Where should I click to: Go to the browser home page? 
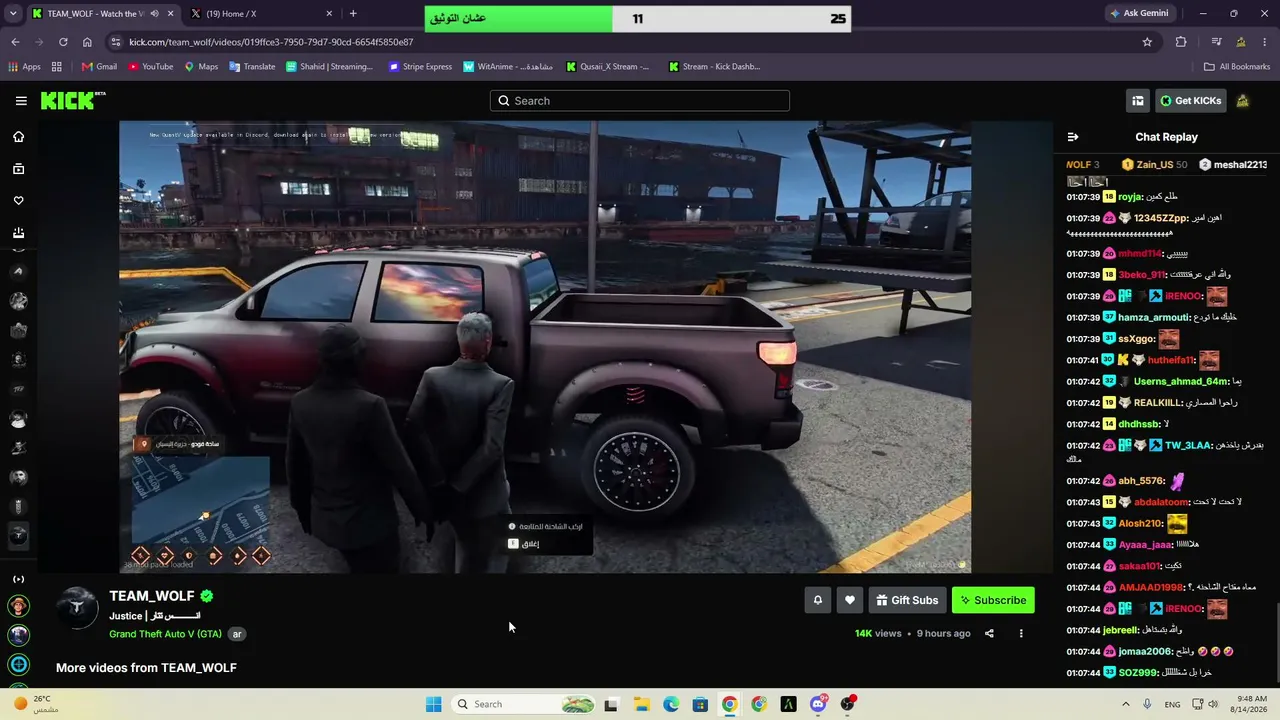pyautogui.click(x=87, y=42)
